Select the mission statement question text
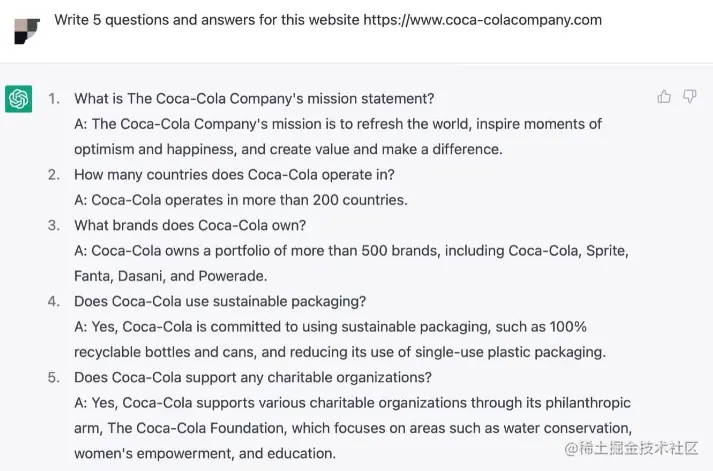 [254, 99]
